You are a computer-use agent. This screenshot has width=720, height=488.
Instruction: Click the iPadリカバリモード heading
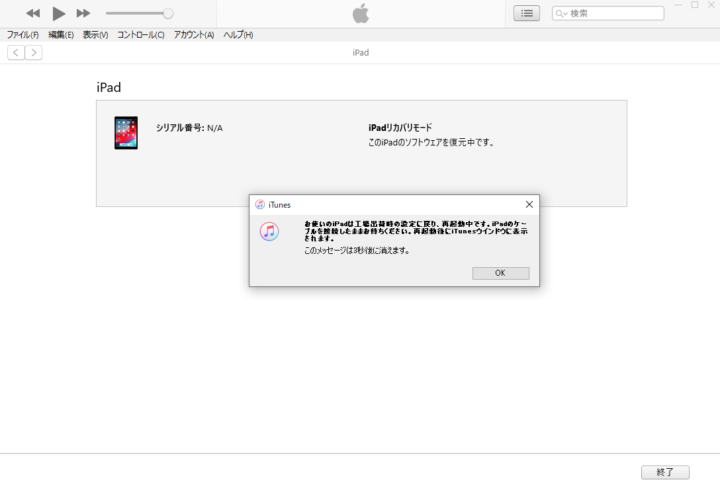tap(400, 128)
